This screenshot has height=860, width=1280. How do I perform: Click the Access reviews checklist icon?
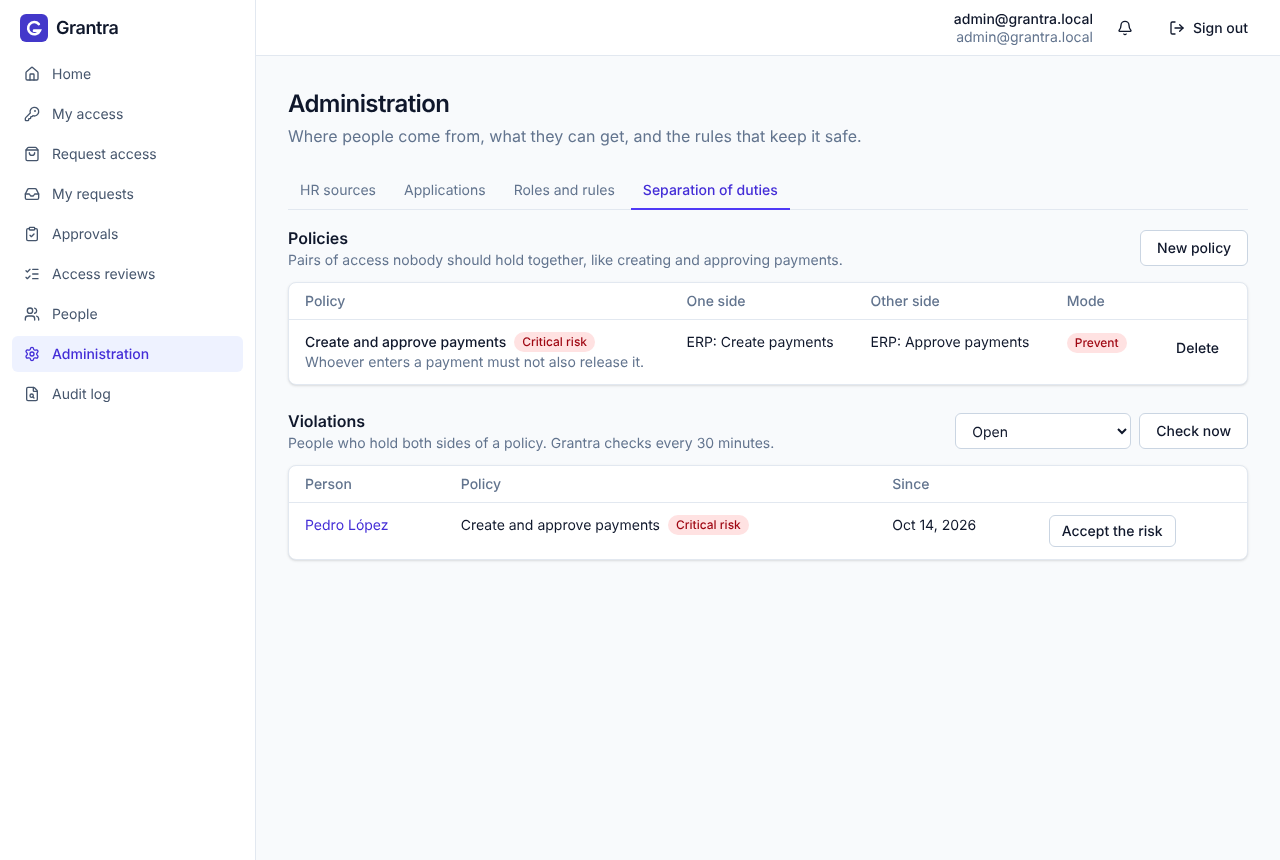[x=32, y=274]
